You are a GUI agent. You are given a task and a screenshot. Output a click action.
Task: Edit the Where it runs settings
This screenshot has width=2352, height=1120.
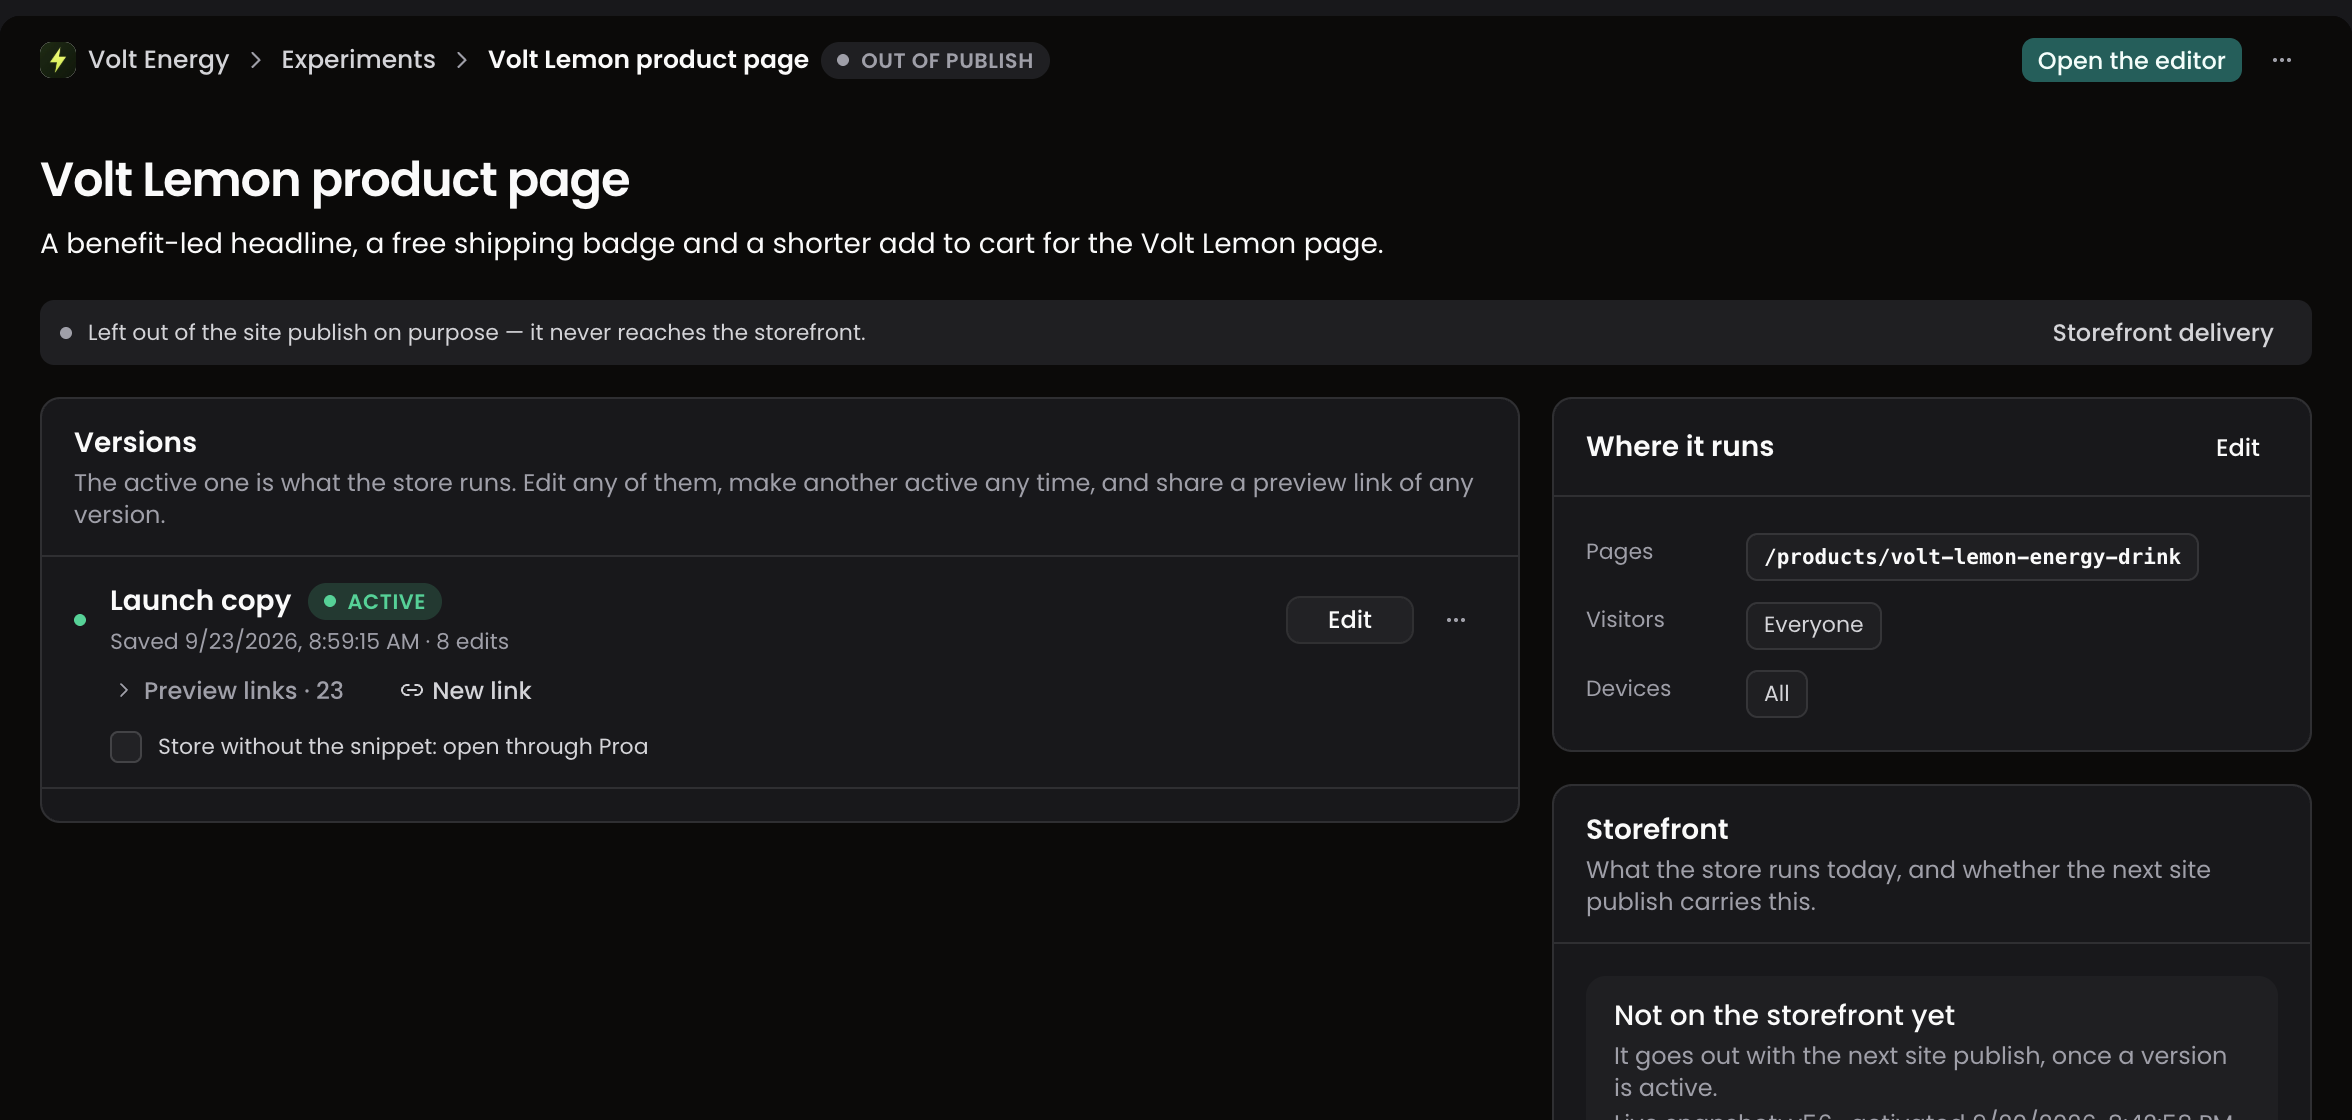click(2237, 448)
